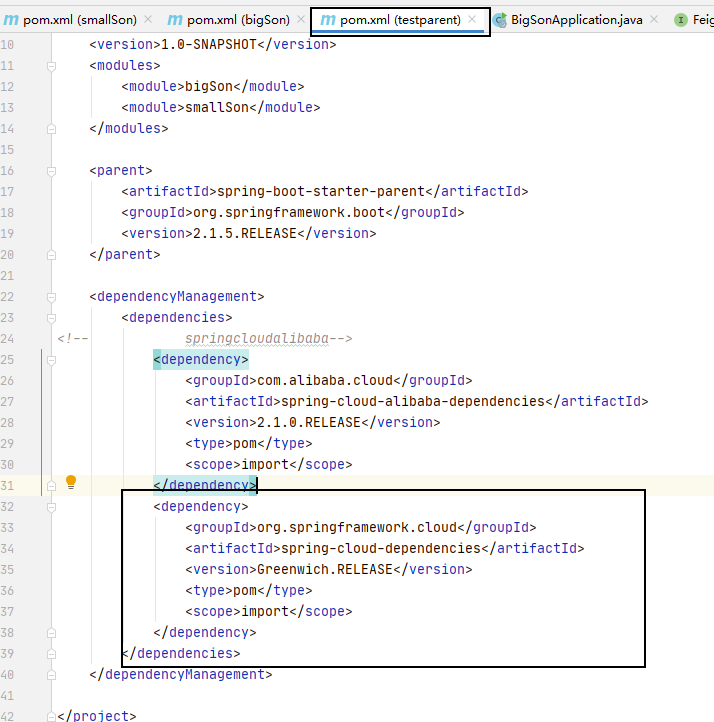The width and height of the screenshot is (714, 722).
Task: Close the pom.xml (smallSon) tab
Action: [x=148, y=19]
